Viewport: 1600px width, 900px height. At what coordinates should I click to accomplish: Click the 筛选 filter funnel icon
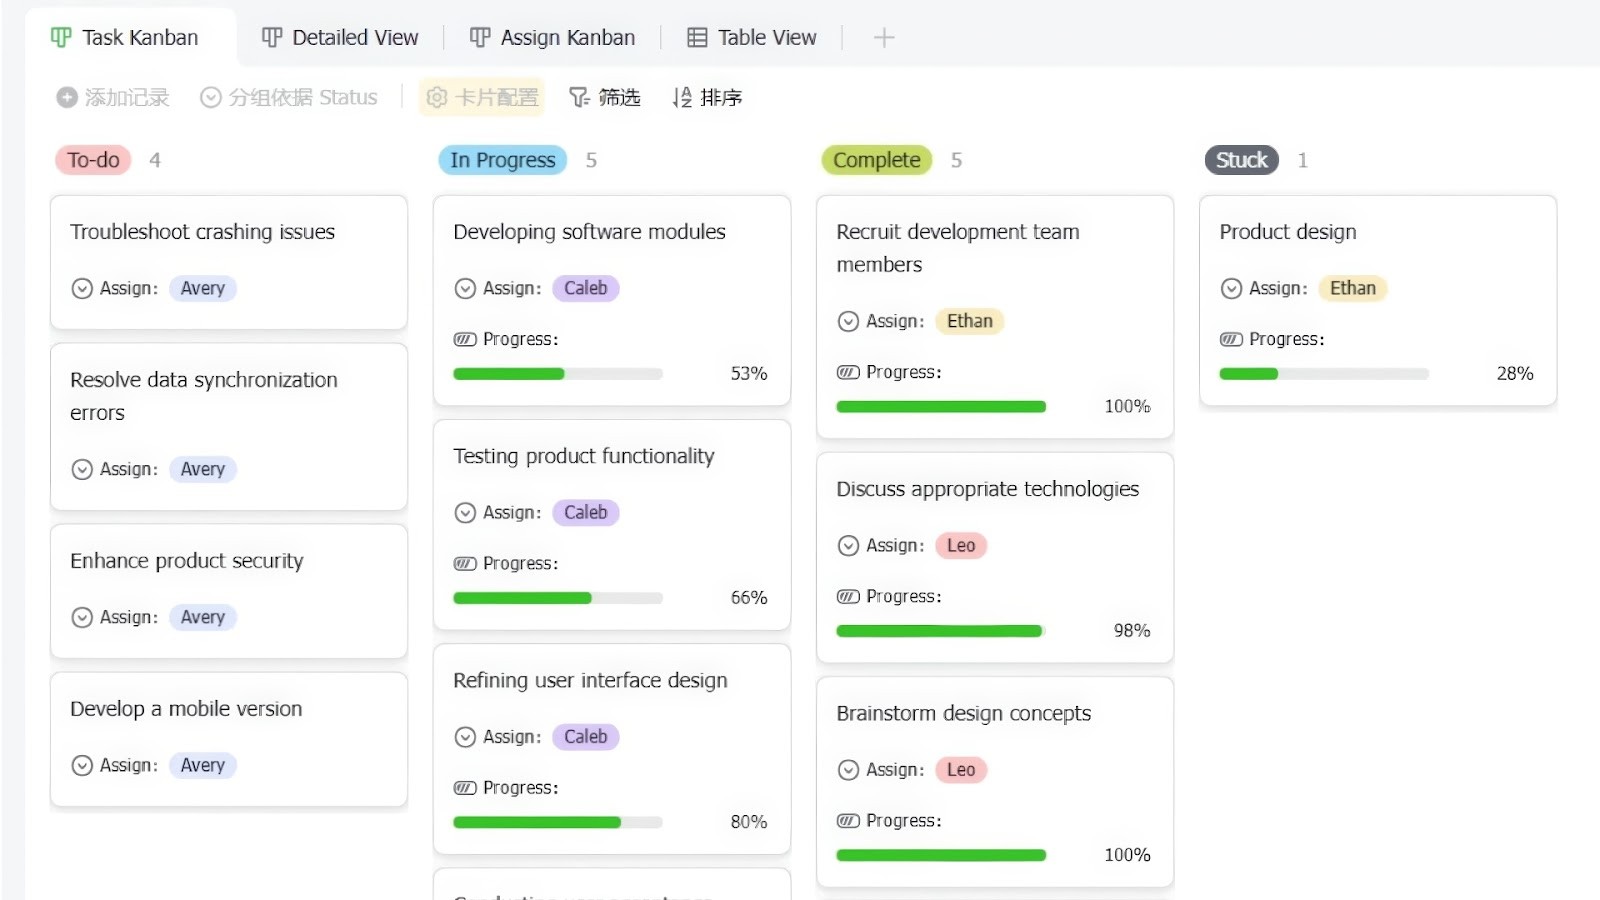point(578,97)
